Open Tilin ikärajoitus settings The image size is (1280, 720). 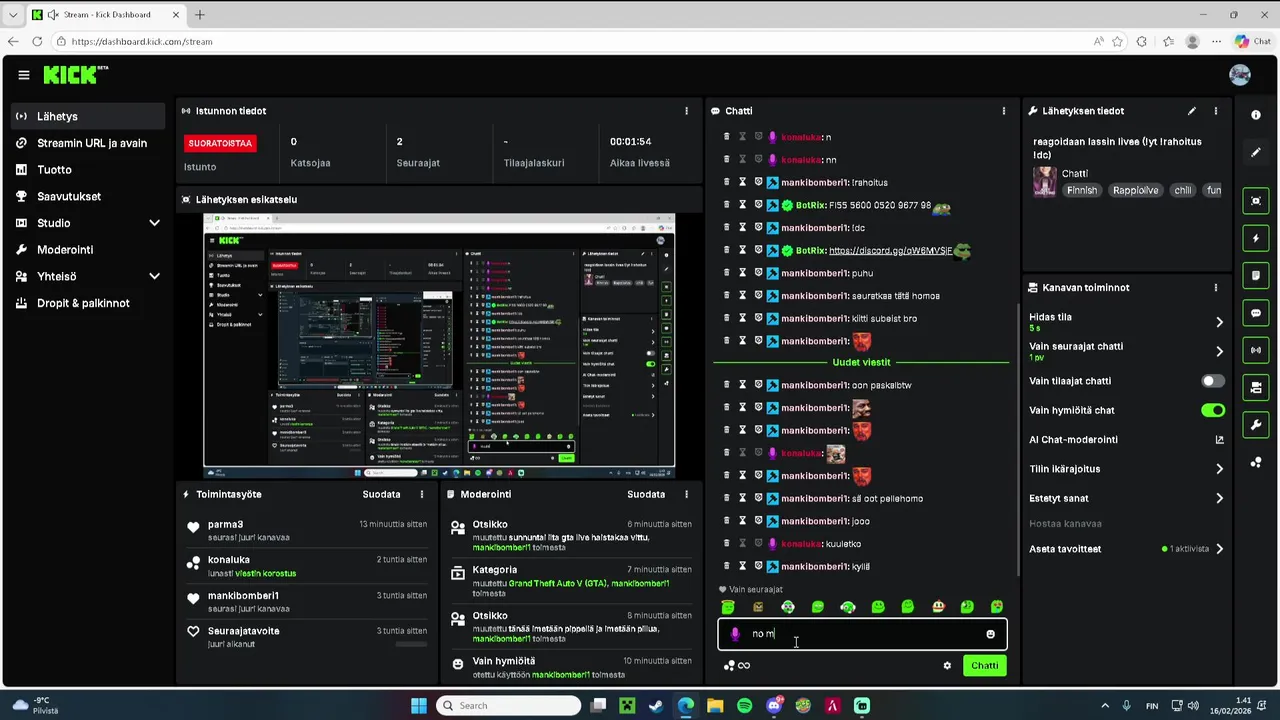click(x=1126, y=469)
